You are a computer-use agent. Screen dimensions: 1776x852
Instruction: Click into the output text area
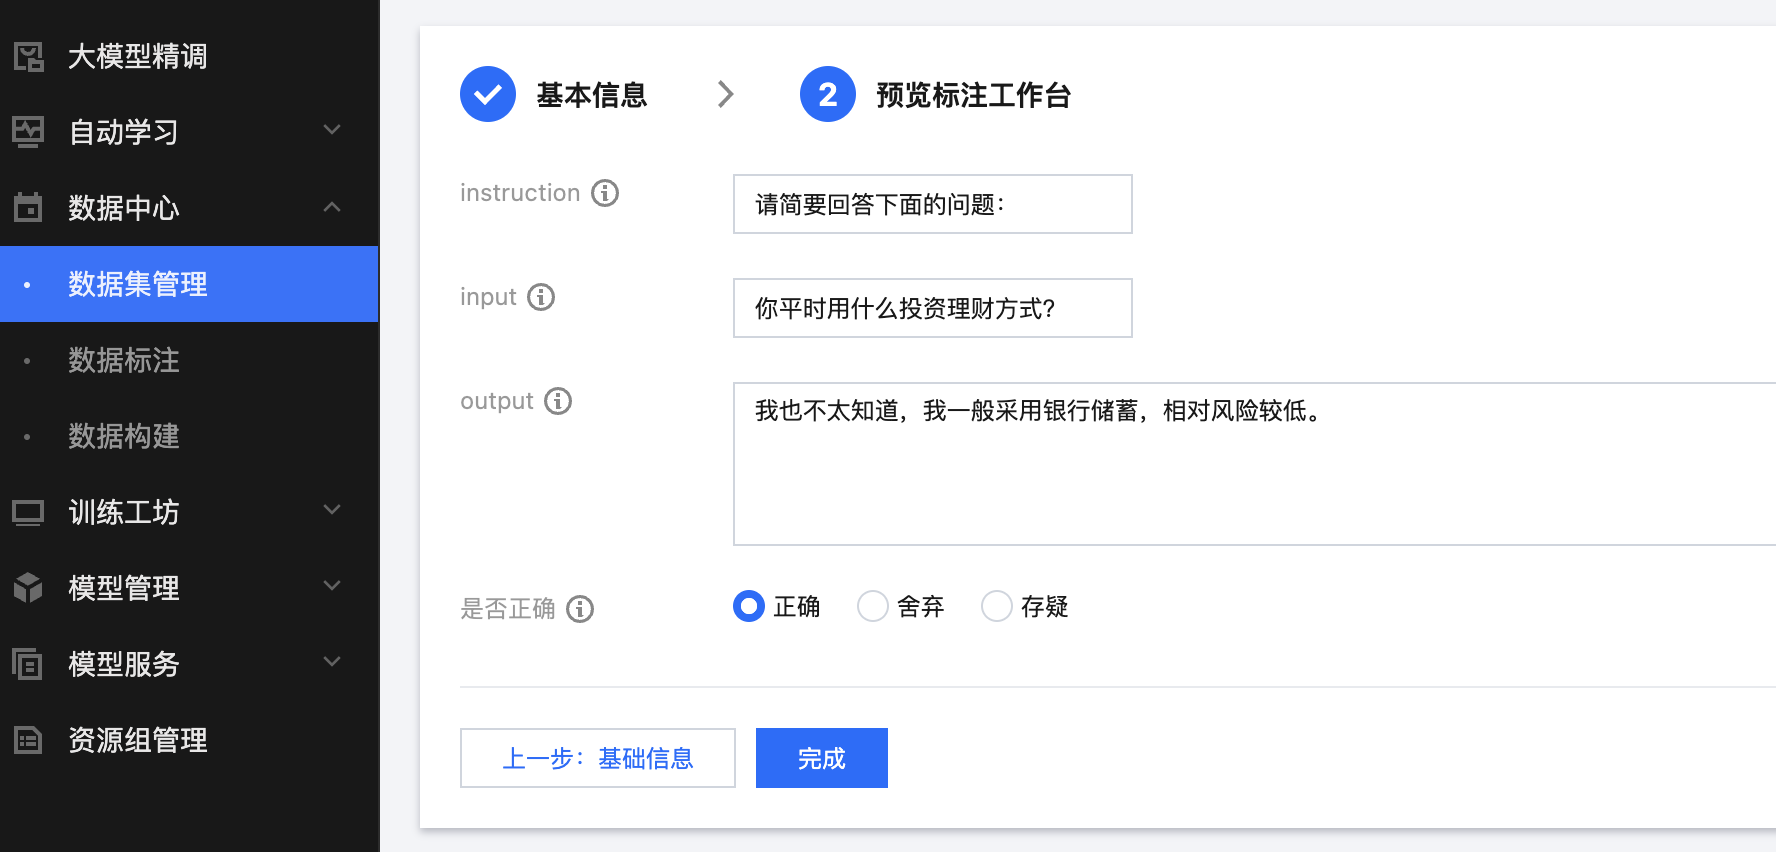click(1254, 464)
